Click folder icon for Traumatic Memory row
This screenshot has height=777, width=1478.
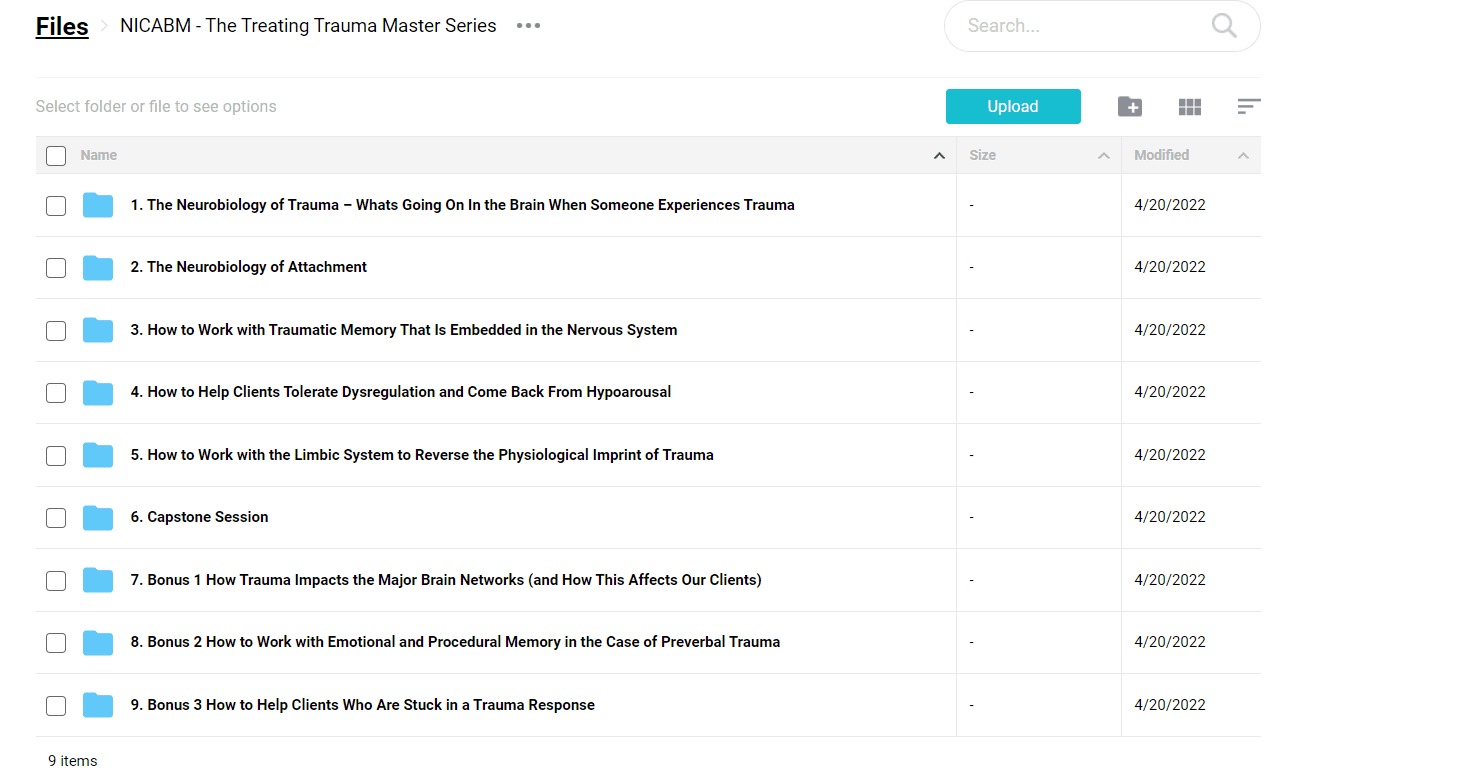[x=98, y=330]
